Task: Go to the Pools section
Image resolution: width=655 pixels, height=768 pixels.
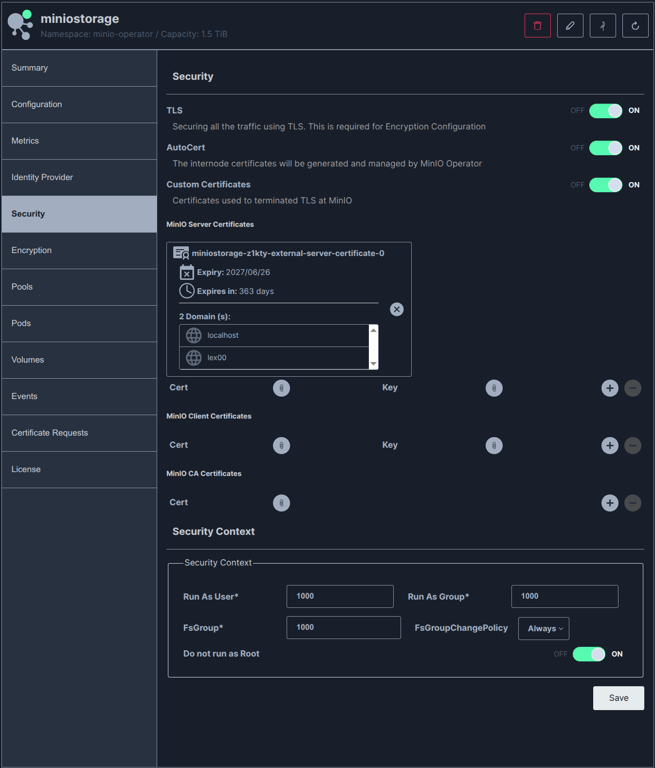Action: (x=79, y=287)
